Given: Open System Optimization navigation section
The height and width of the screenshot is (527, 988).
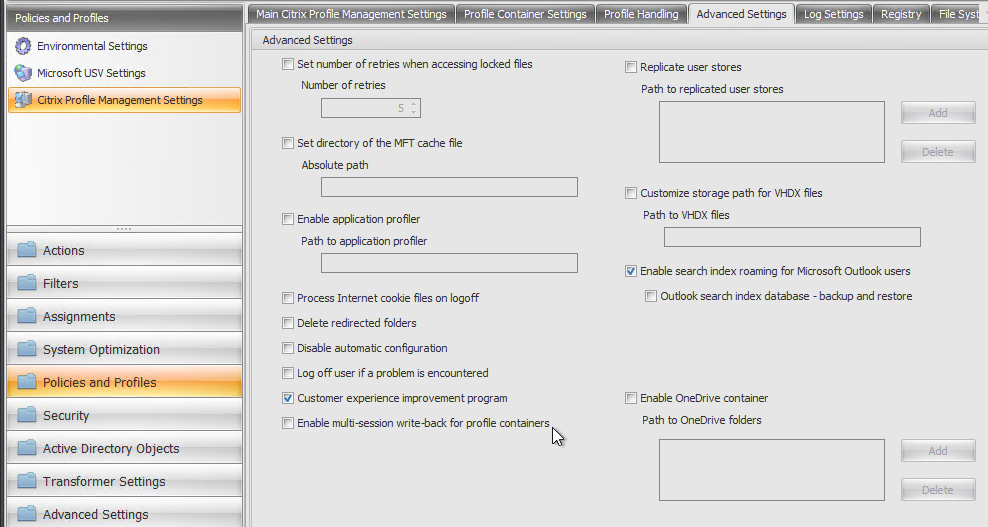Looking at the screenshot, I should tap(124, 349).
